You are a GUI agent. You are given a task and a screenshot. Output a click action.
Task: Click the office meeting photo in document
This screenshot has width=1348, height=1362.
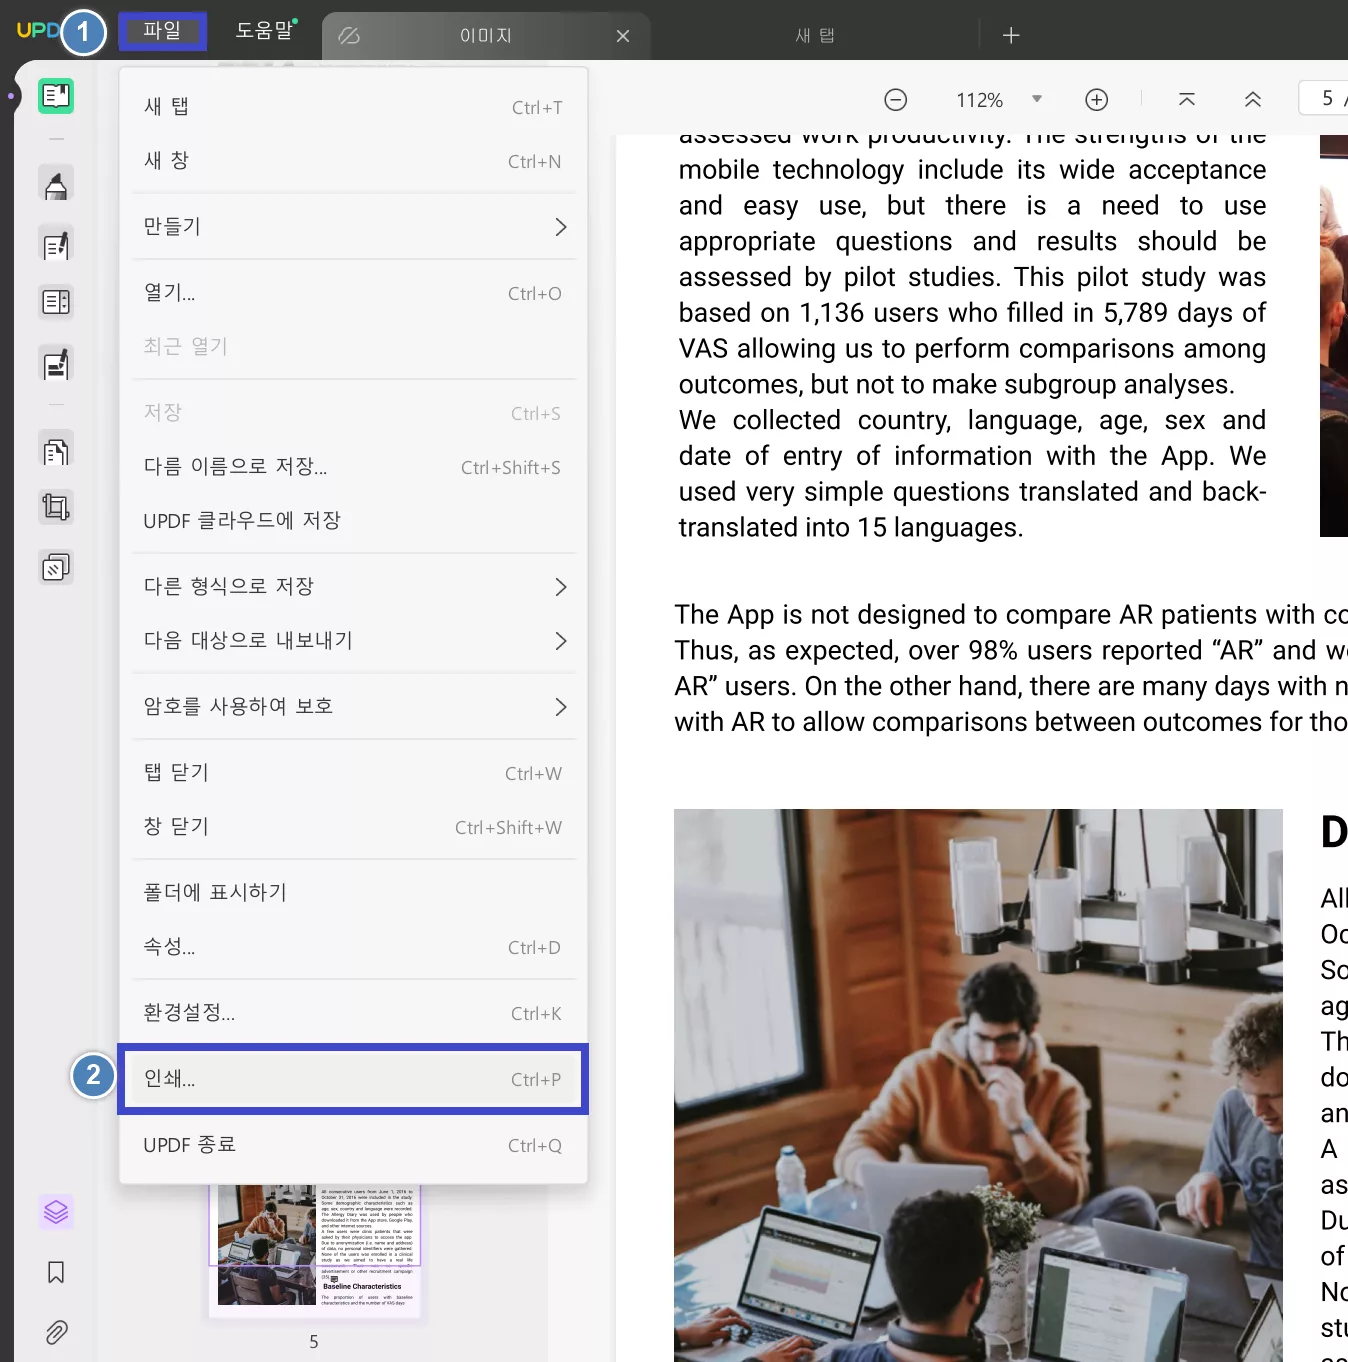pyautogui.click(x=978, y=1085)
